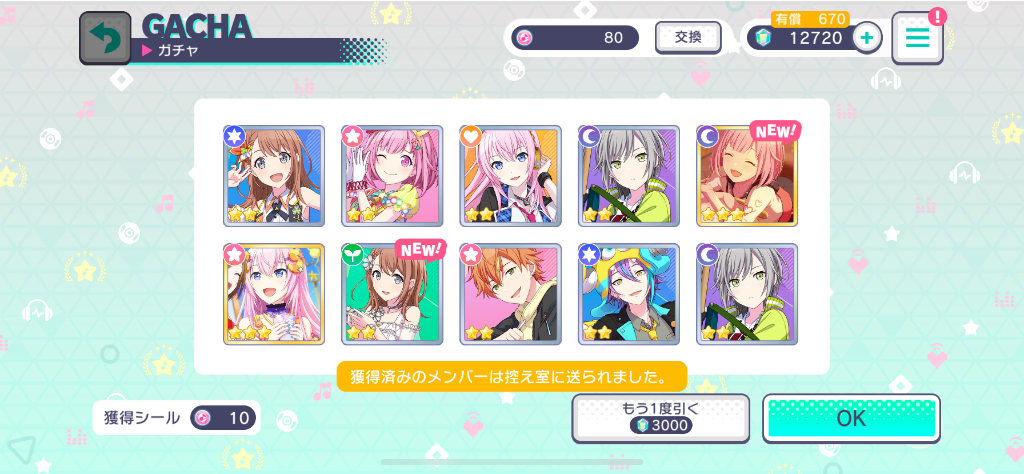Confirm results with the OK button

coord(852,419)
